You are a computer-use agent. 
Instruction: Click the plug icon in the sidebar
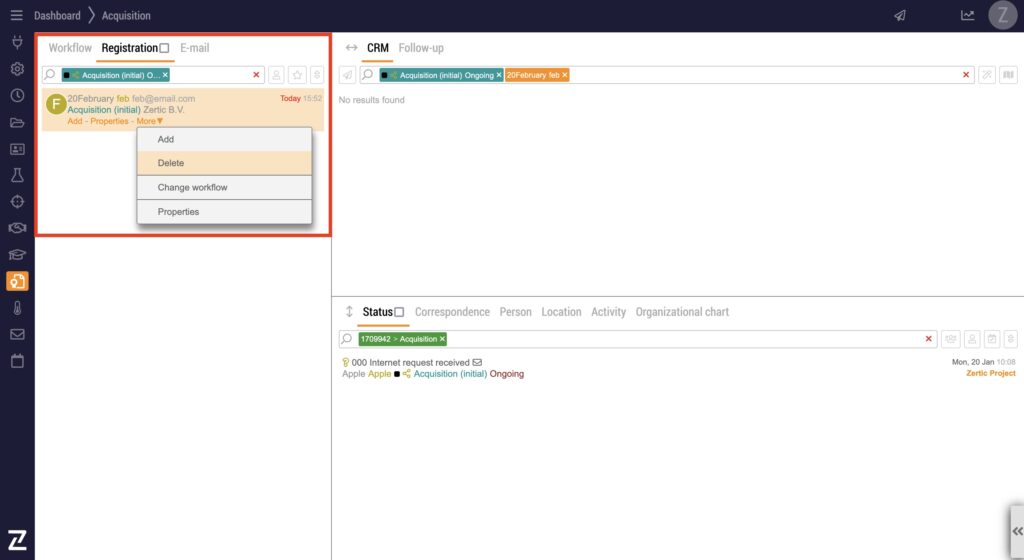17,43
